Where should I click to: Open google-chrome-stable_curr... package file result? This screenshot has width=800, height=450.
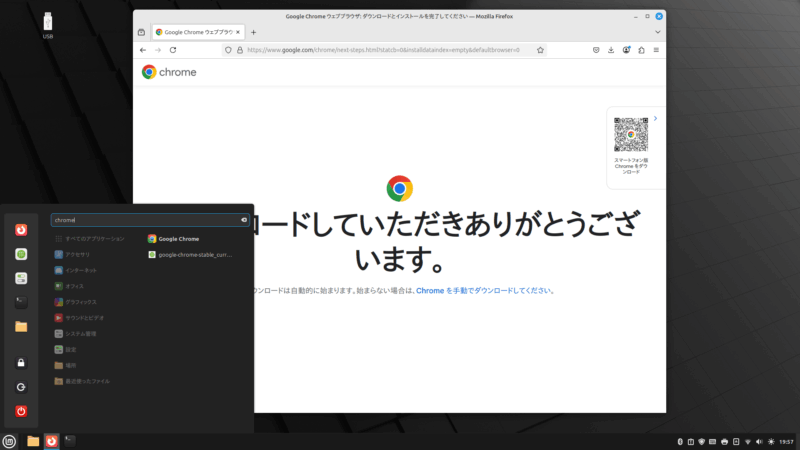click(190, 255)
